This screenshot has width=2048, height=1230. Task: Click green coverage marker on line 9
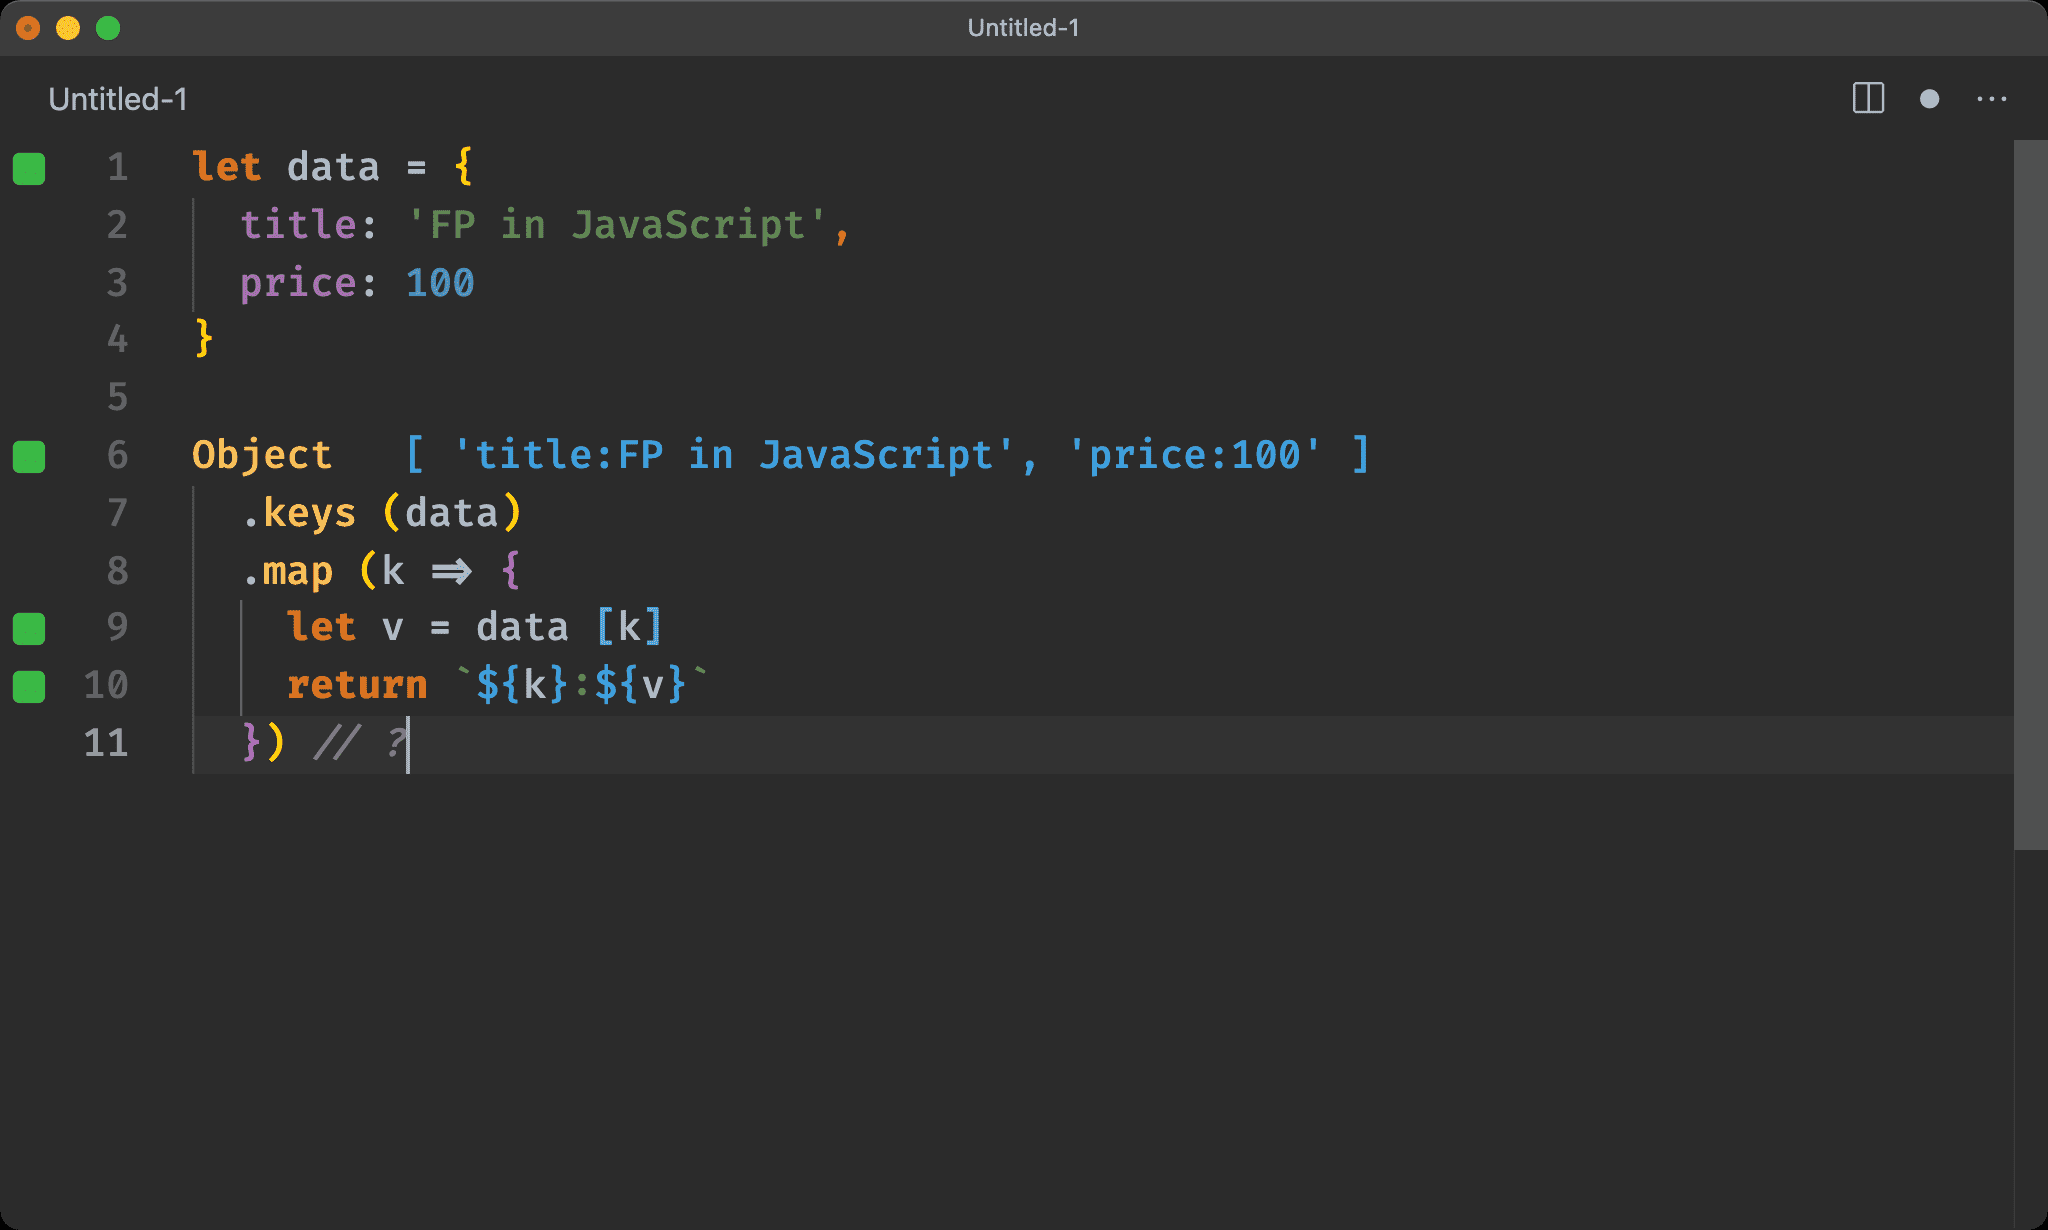(x=29, y=629)
